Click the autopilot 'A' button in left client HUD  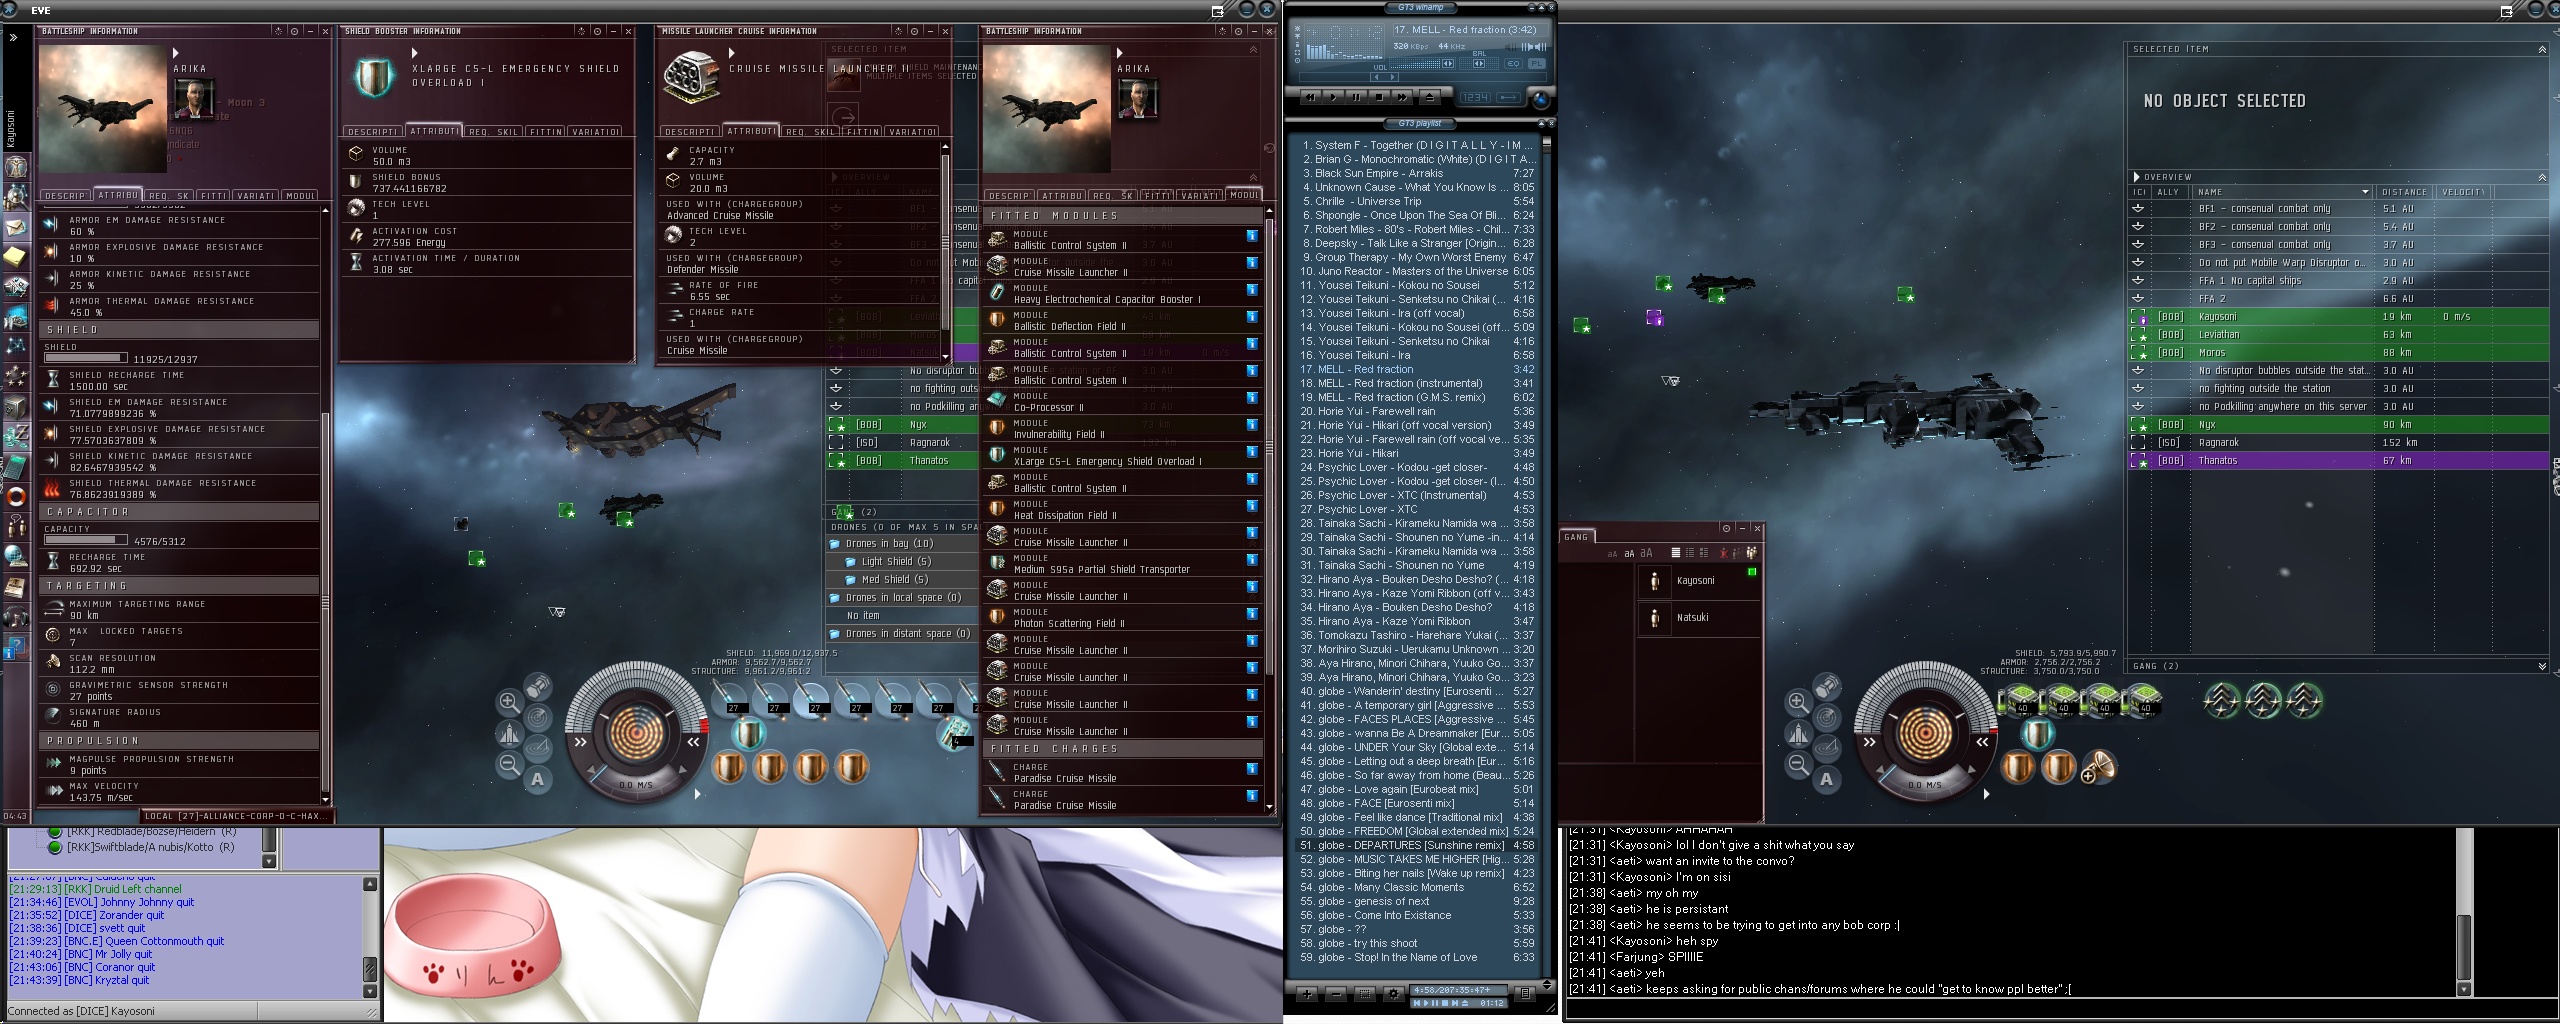(538, 779)
